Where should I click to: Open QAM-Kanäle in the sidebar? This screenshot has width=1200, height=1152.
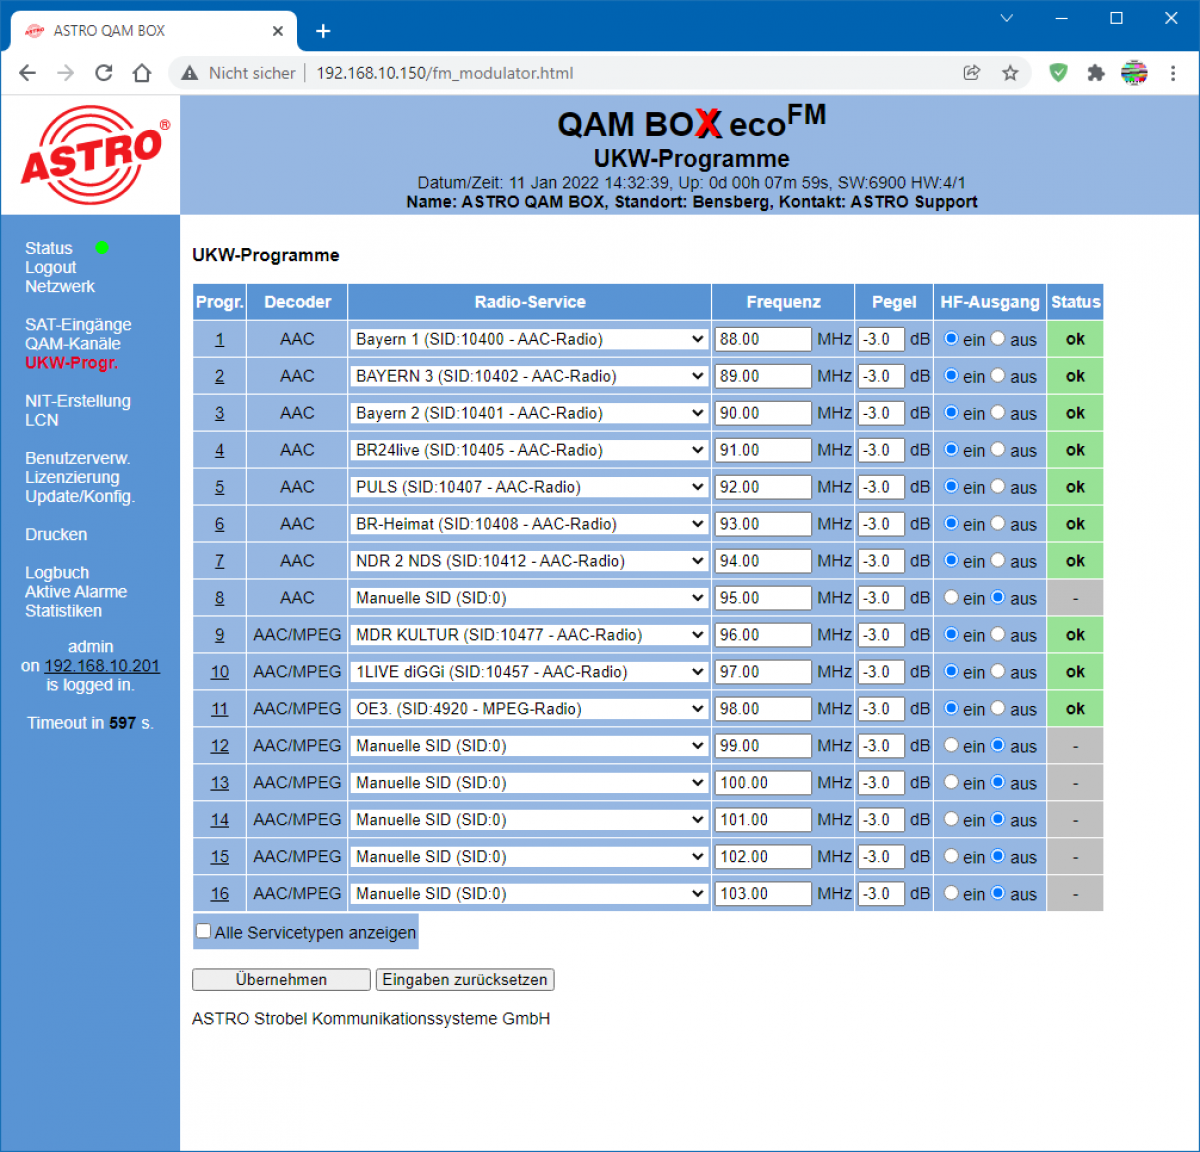[73, 344]
